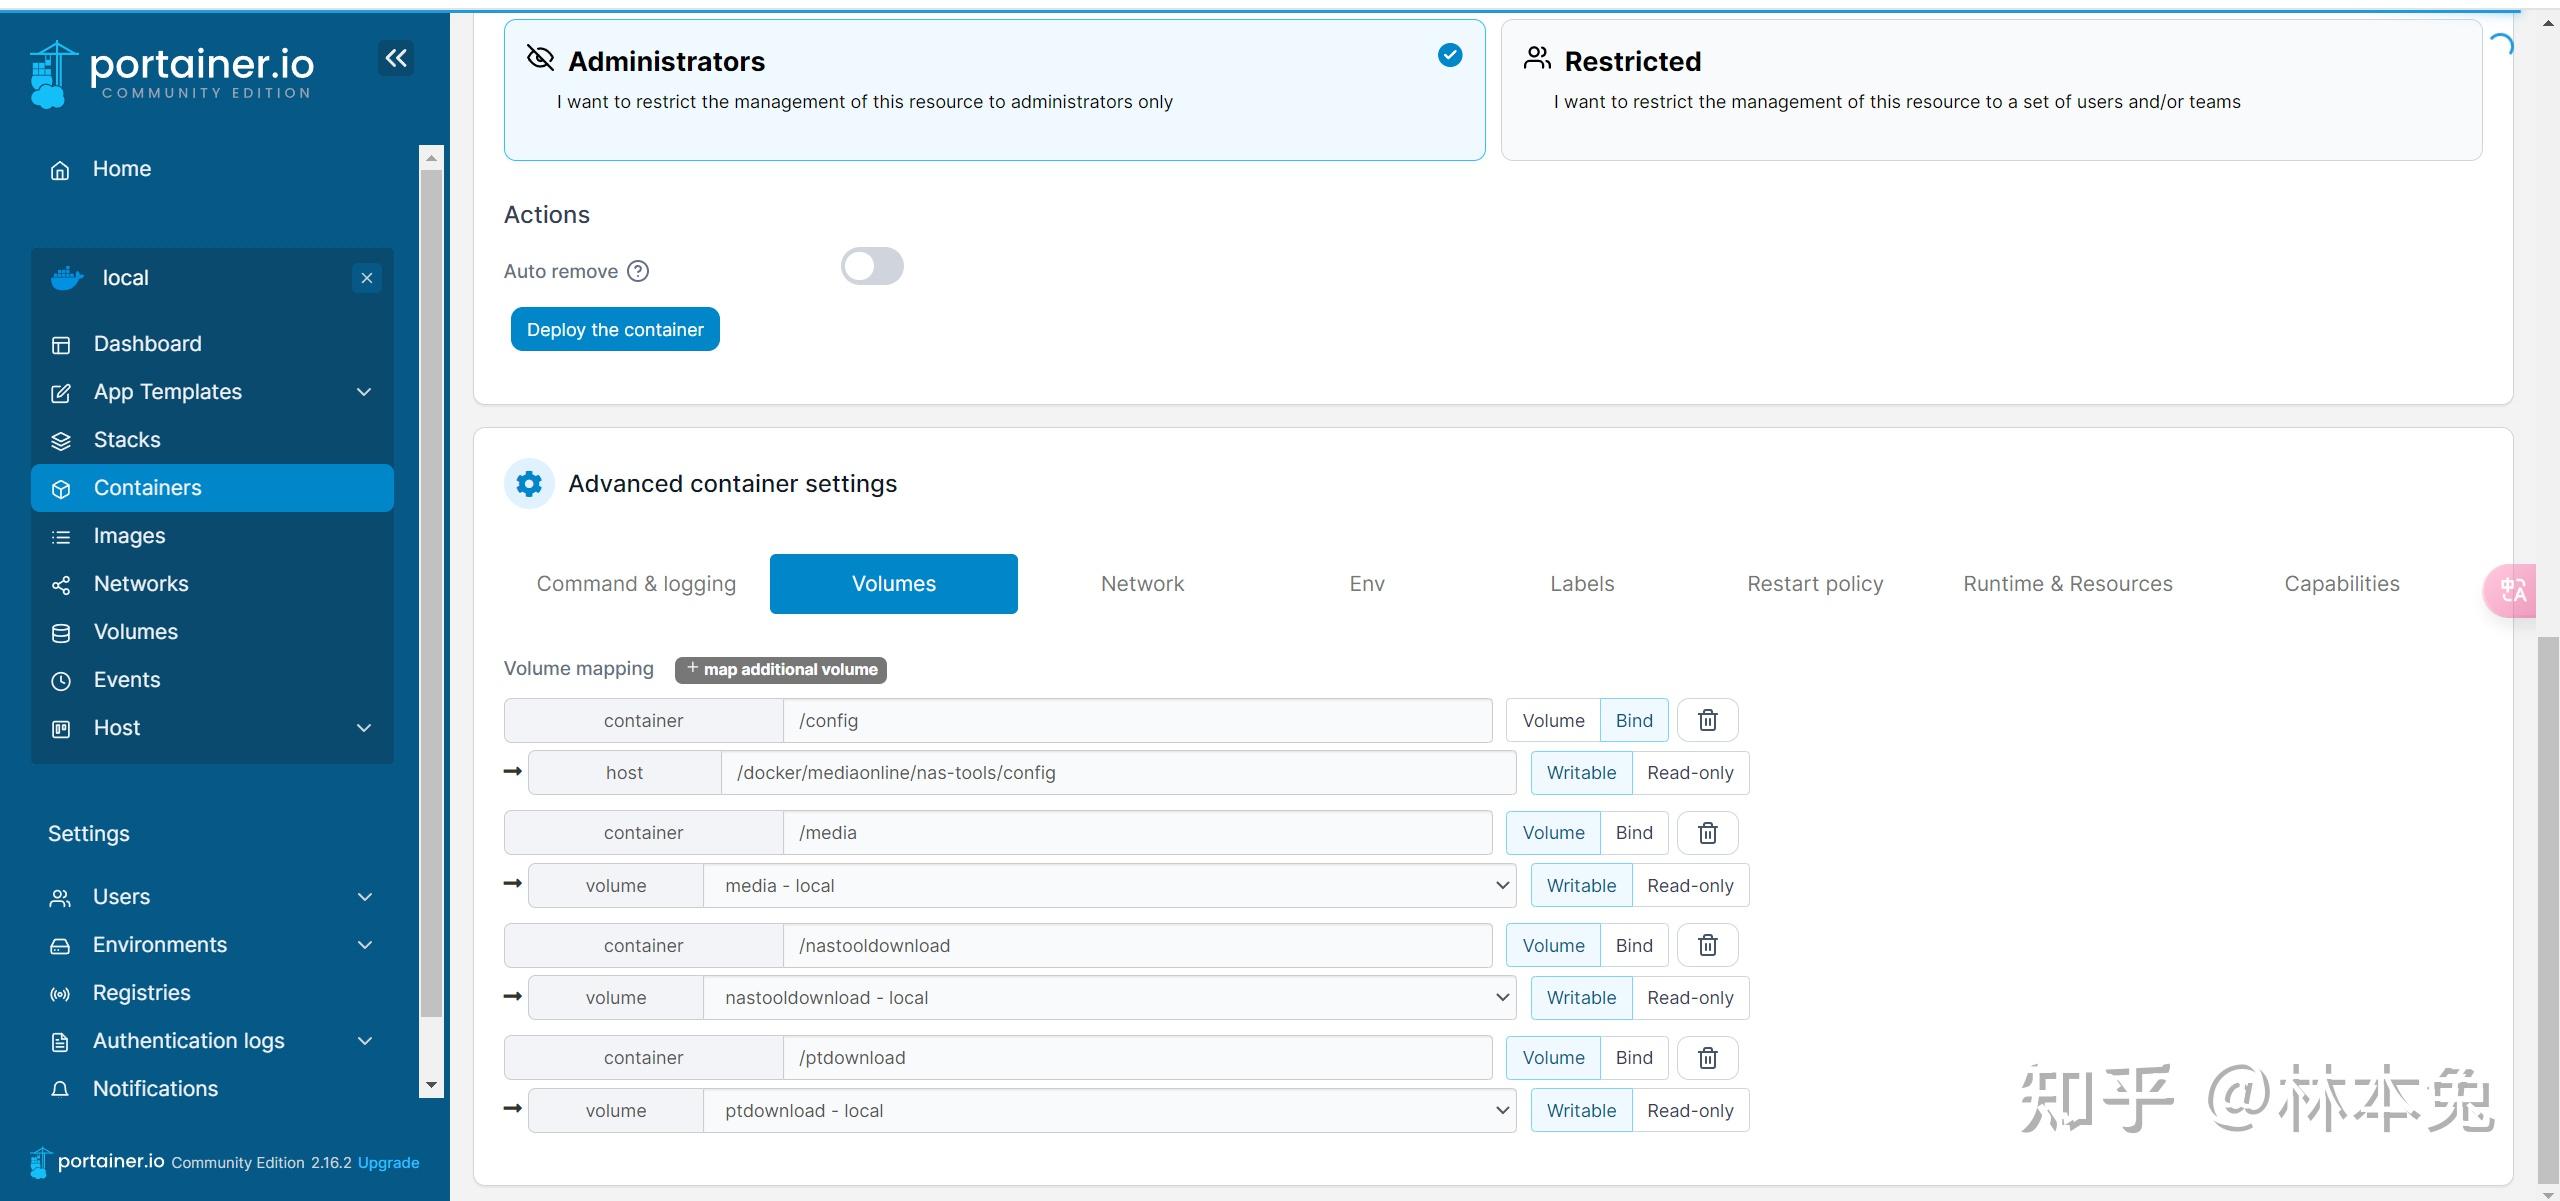The image size is (2560, 1201).
Task: Toggle the Auto remove switch
Action: point(871,267)
